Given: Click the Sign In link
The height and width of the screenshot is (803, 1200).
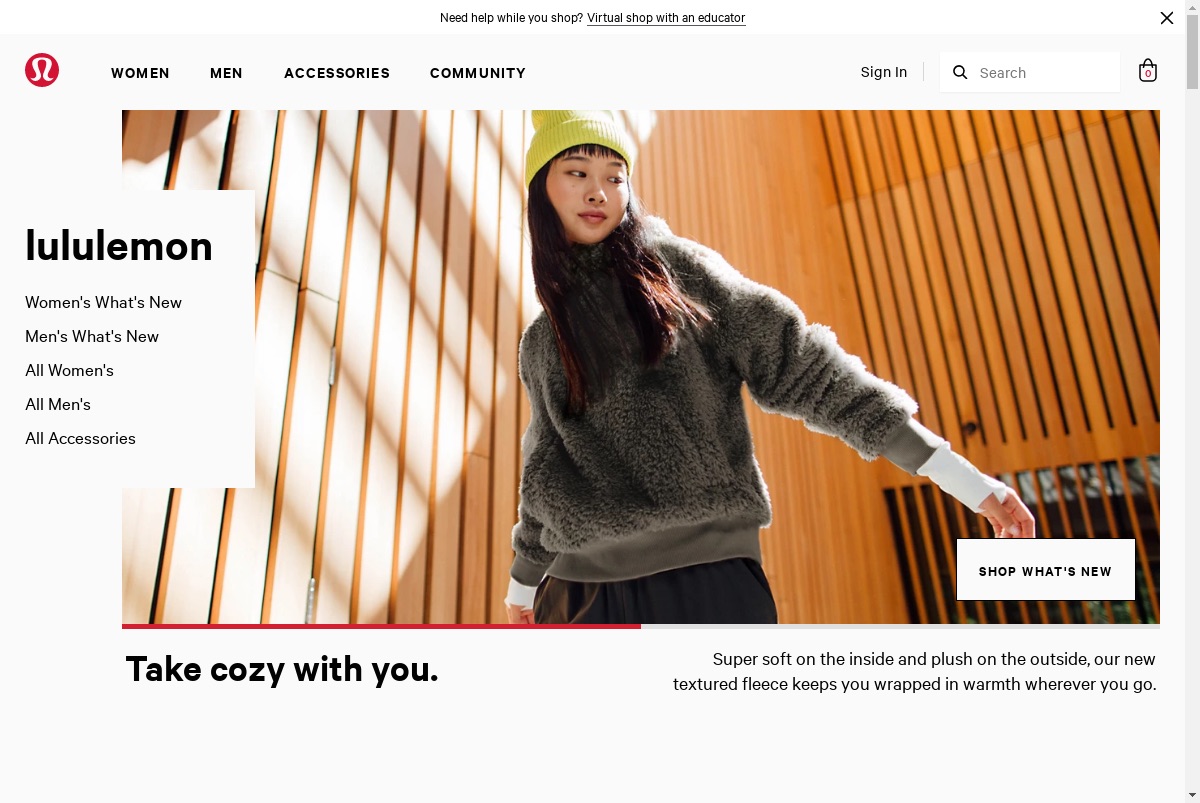Looking at the screenshot, I should coord(884,72).
